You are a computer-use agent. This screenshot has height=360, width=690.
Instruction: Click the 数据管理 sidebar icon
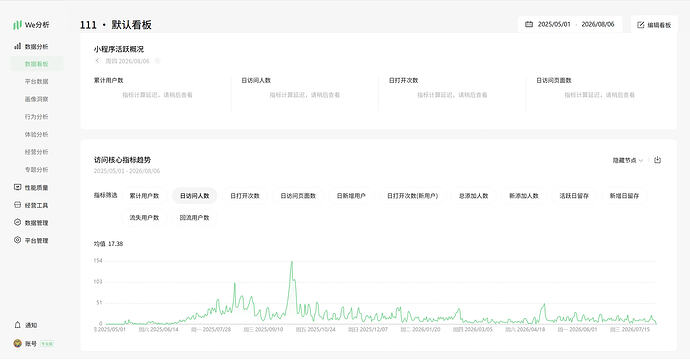pos(18,222)
